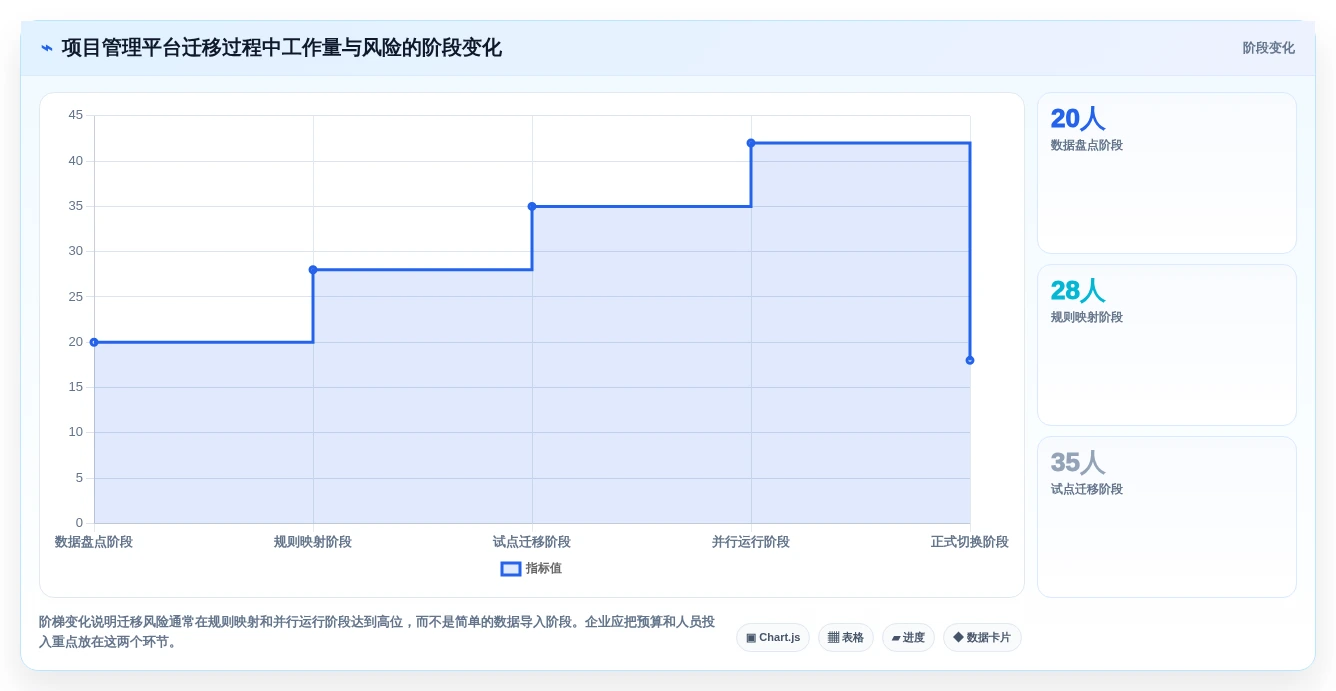Open the 20人 数据盘点阶段 card
Screen dimensions: 1336x691
pos(1167,173)
